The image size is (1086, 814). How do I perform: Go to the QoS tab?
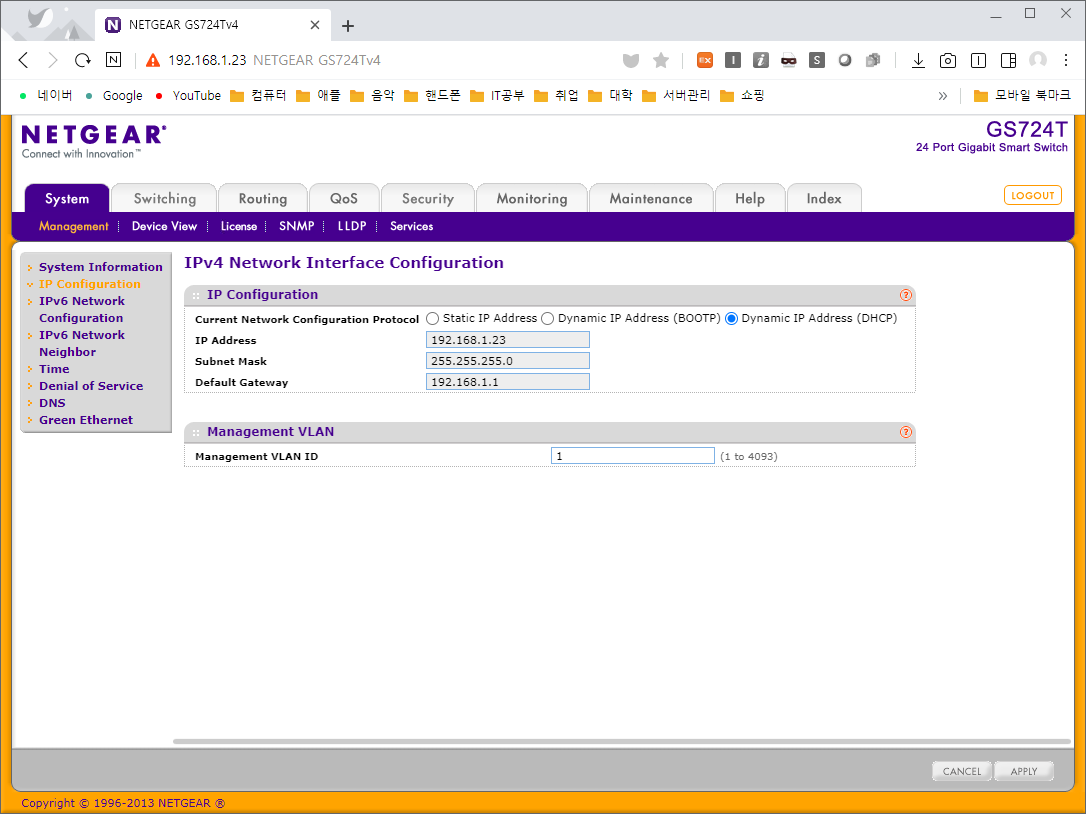344,199
